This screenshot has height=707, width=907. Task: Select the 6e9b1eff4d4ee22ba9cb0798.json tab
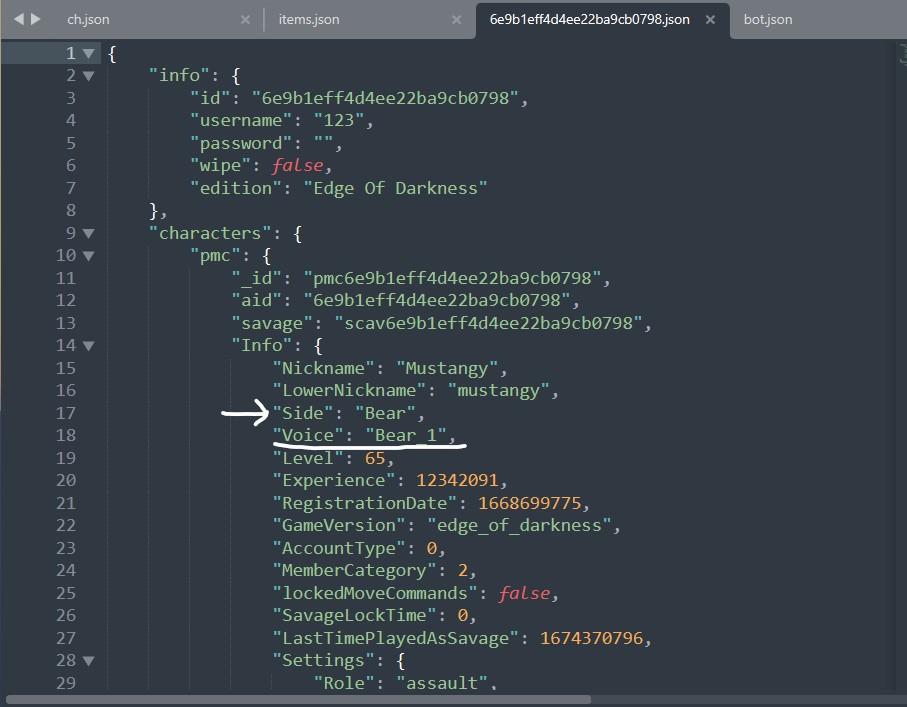coord(589,19)
